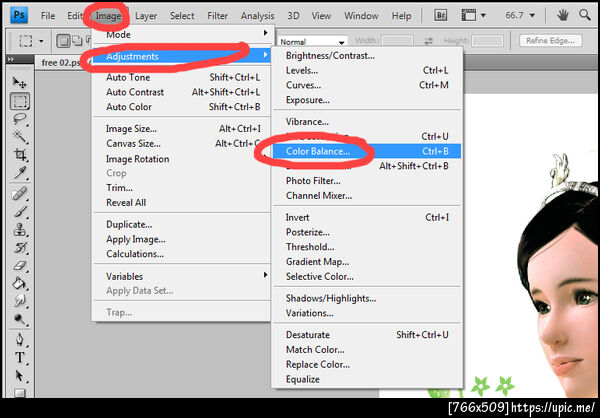Select the History Brush tool

coord(19,248)
